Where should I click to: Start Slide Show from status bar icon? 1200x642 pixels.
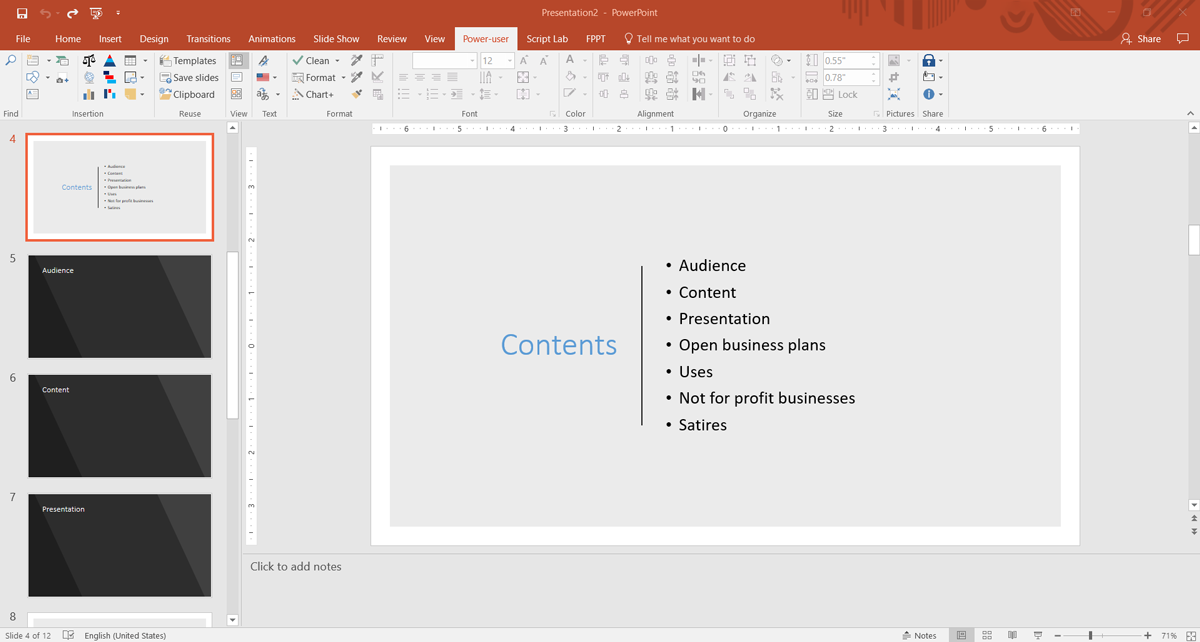1038,635
